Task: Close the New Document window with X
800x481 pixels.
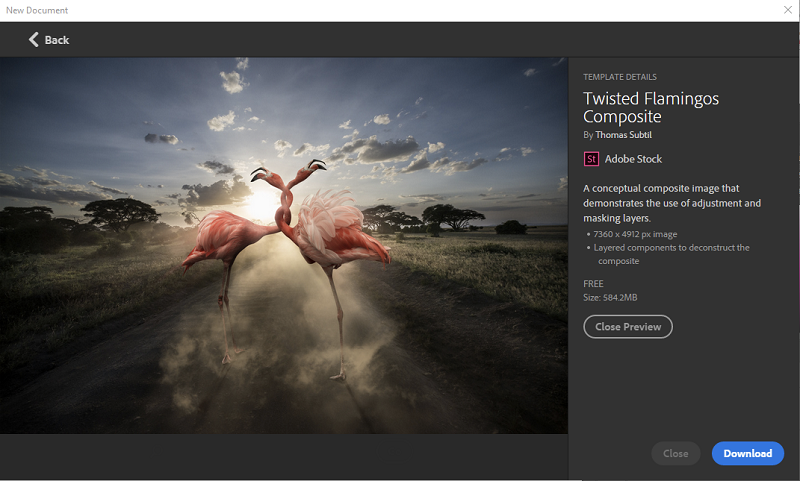Action: 788,10
